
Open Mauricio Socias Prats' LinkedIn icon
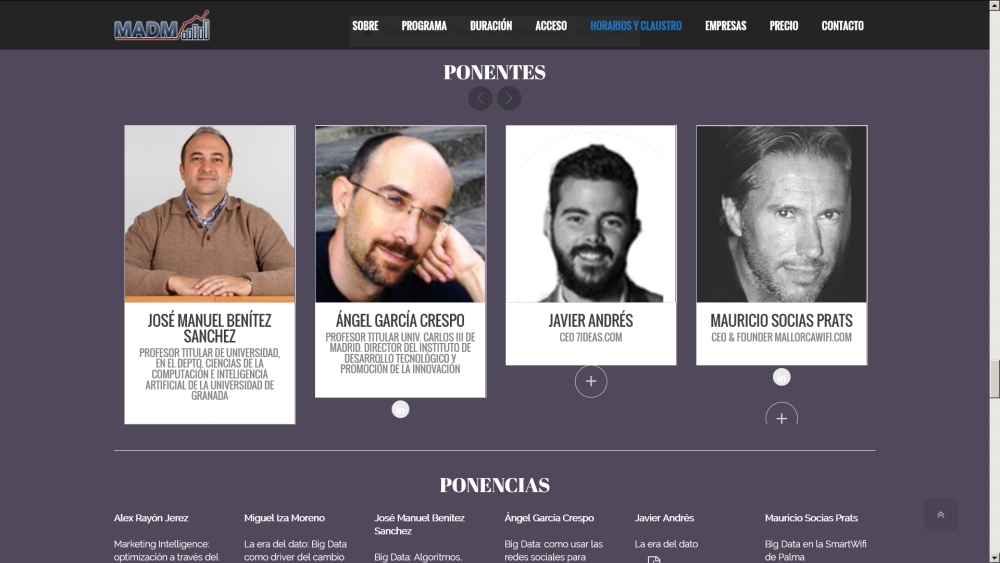(x=781, y=377)
